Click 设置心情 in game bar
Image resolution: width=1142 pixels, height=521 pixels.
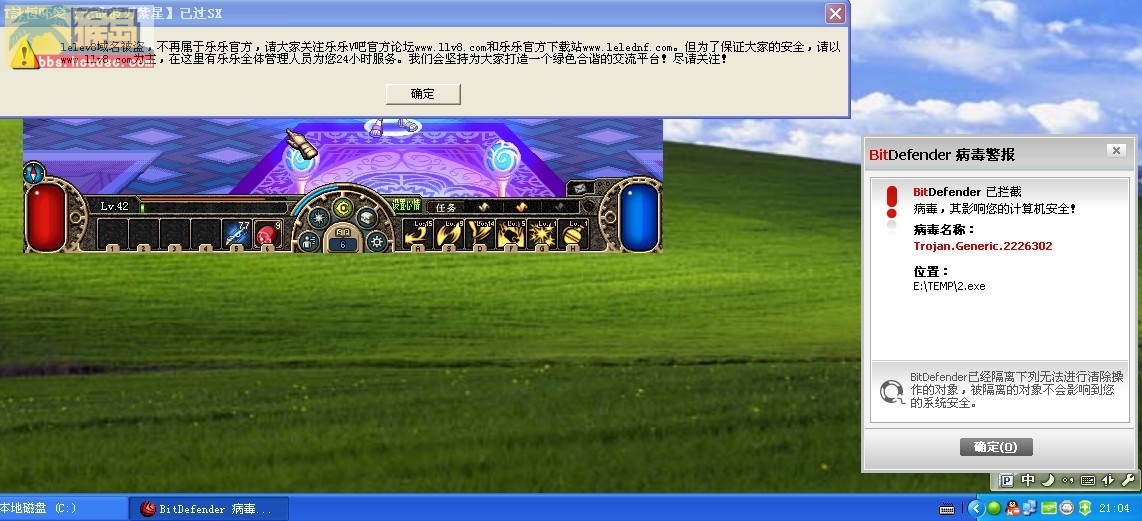[x=406, y=205]
